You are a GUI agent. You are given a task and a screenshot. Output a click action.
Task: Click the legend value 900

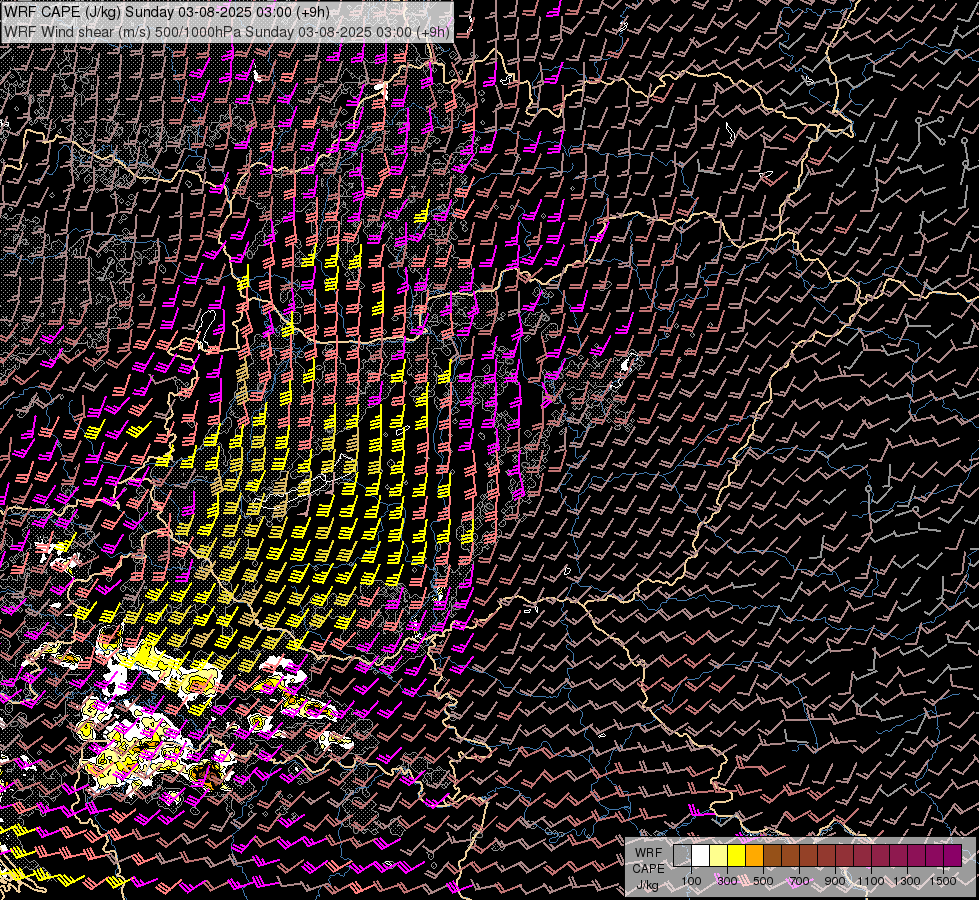[835, 881]
